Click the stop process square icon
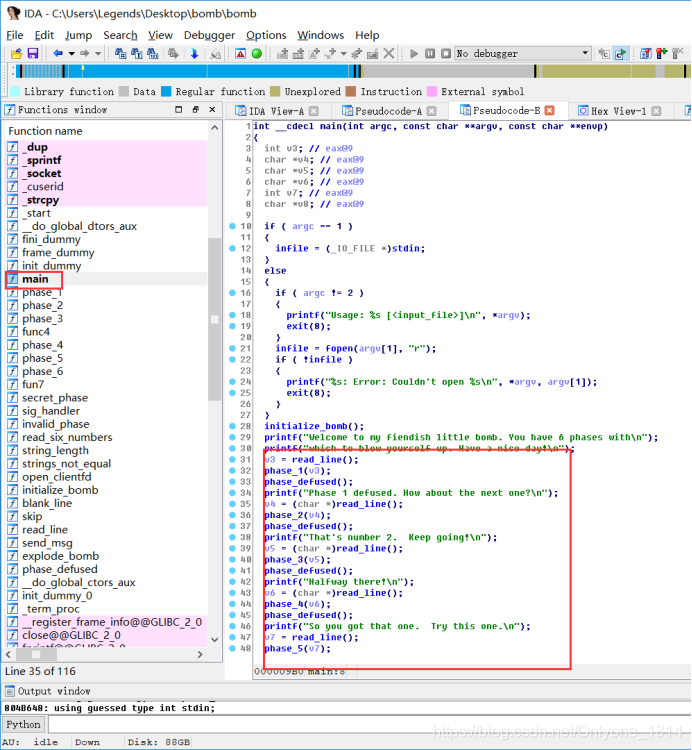The width and height of the screenshot is (692, 750). [446, 54]
